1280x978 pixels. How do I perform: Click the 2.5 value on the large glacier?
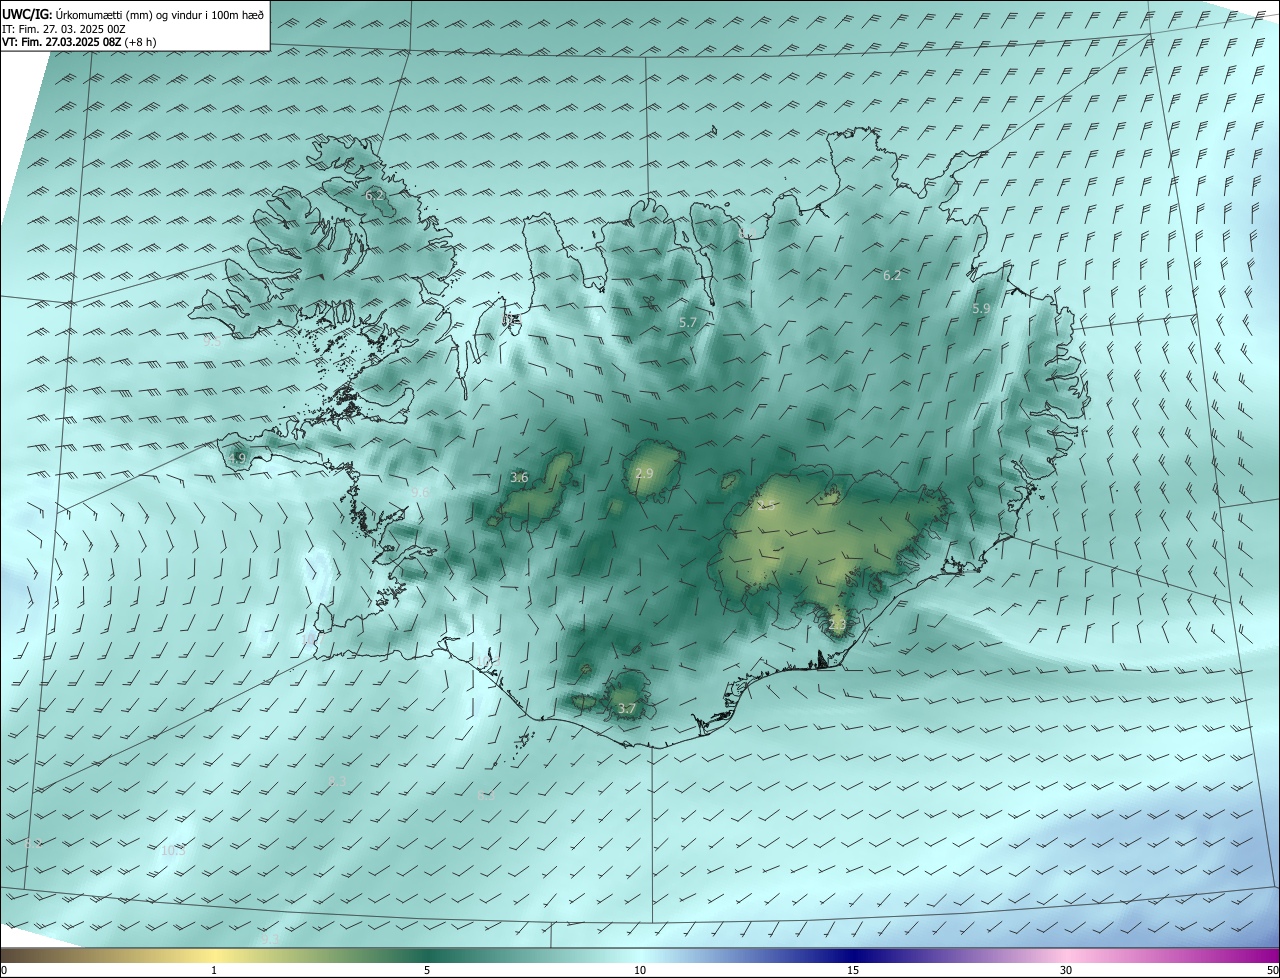click(x=767, y=505)
